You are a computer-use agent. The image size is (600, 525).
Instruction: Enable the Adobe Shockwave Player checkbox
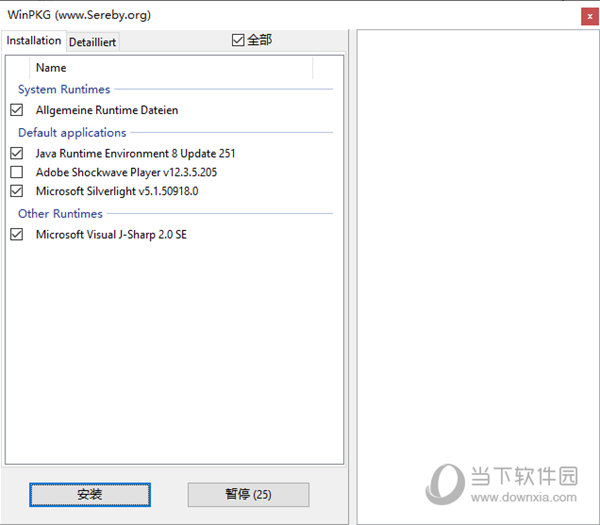tap(16, 172)
